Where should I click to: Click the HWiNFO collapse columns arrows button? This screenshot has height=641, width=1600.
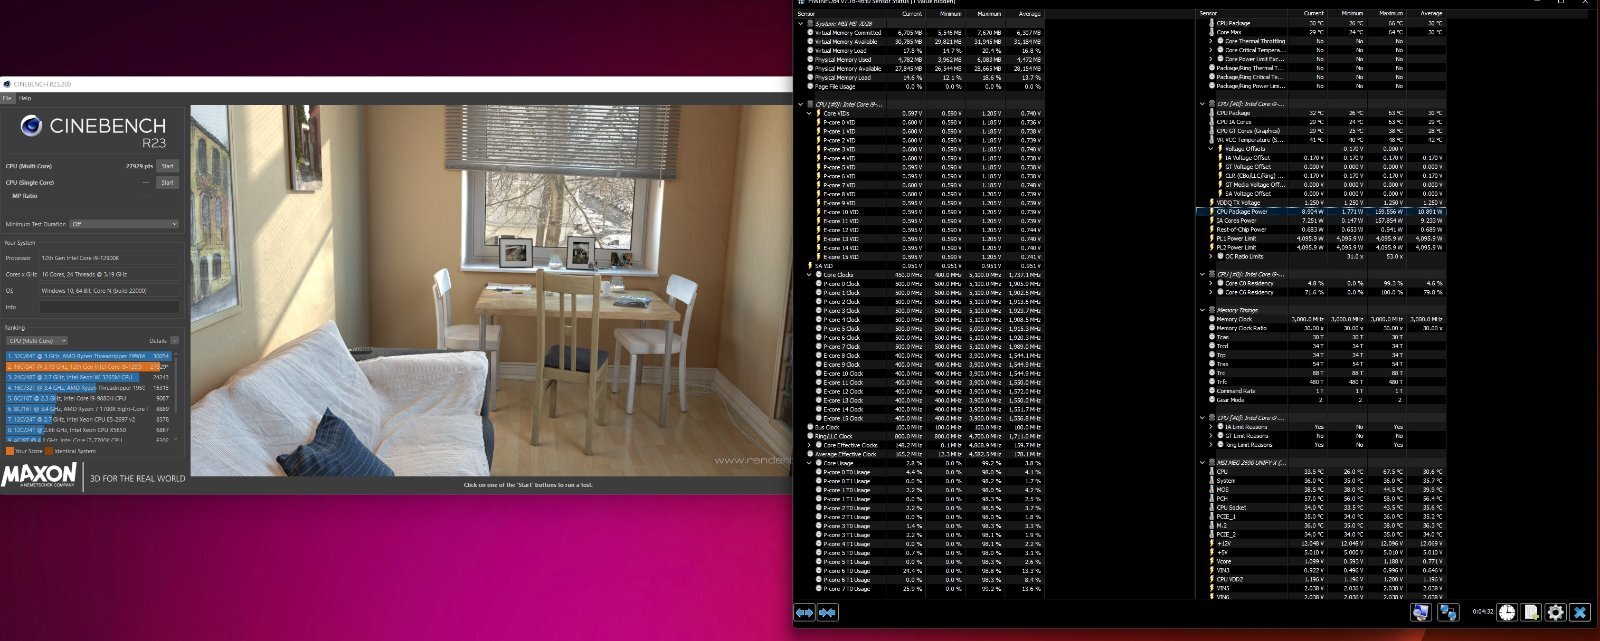(827, 612)
